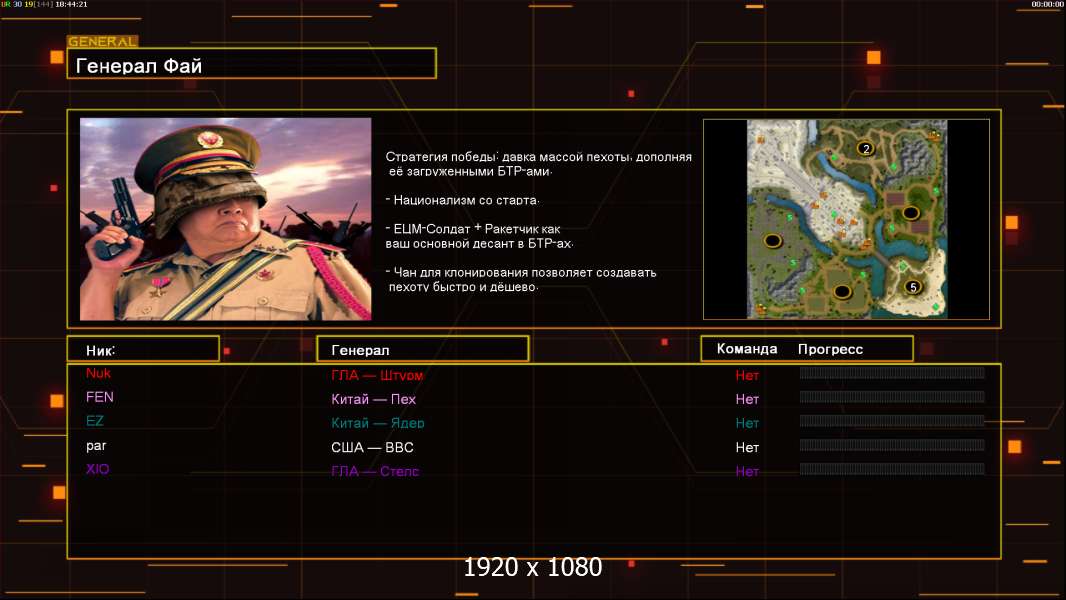Click the Генерал Фай title field
Image resolution: width=1066 pixels, height=600 pixels.
tap(251, 66)
